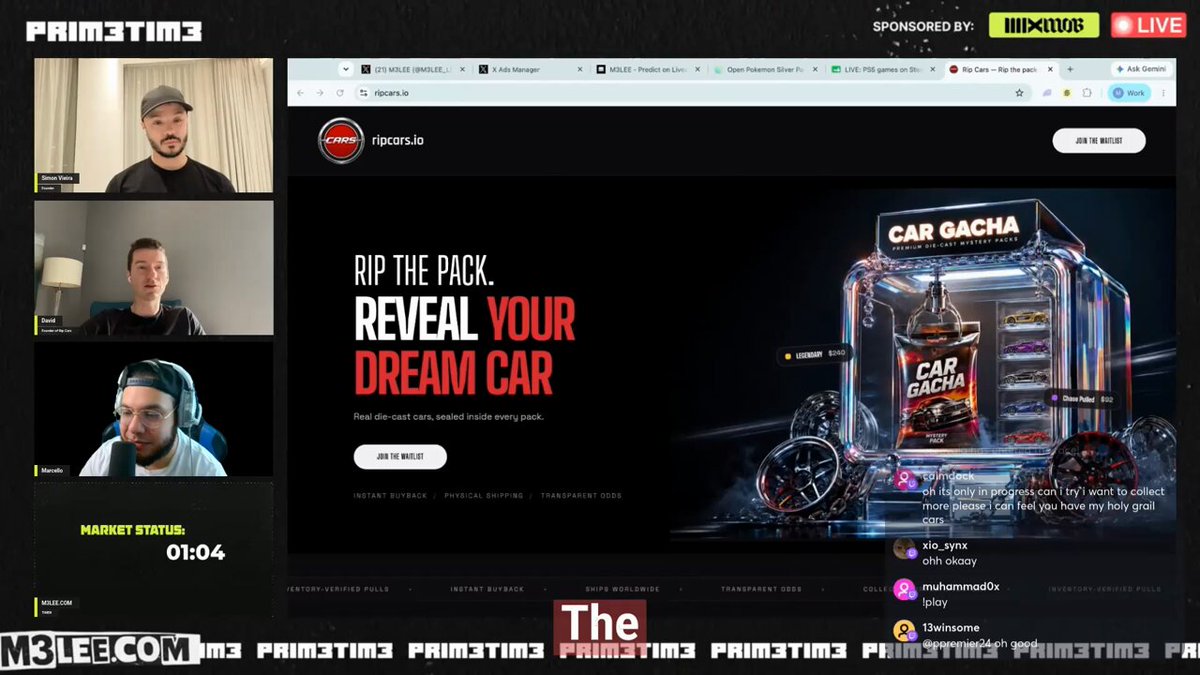Click the Market Status timer 01:04

click(x=195, y=552)
